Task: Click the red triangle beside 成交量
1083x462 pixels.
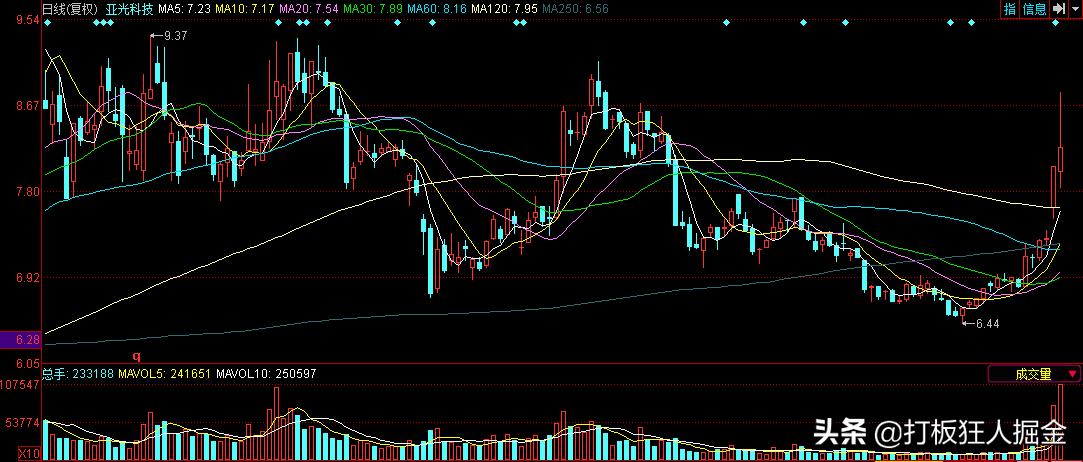Action: [1073, 374]
